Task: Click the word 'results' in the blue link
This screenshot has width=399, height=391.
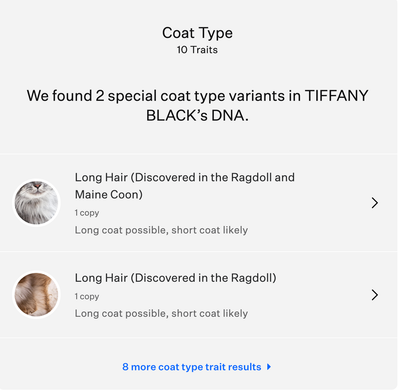Action: (x=245, y=367)
